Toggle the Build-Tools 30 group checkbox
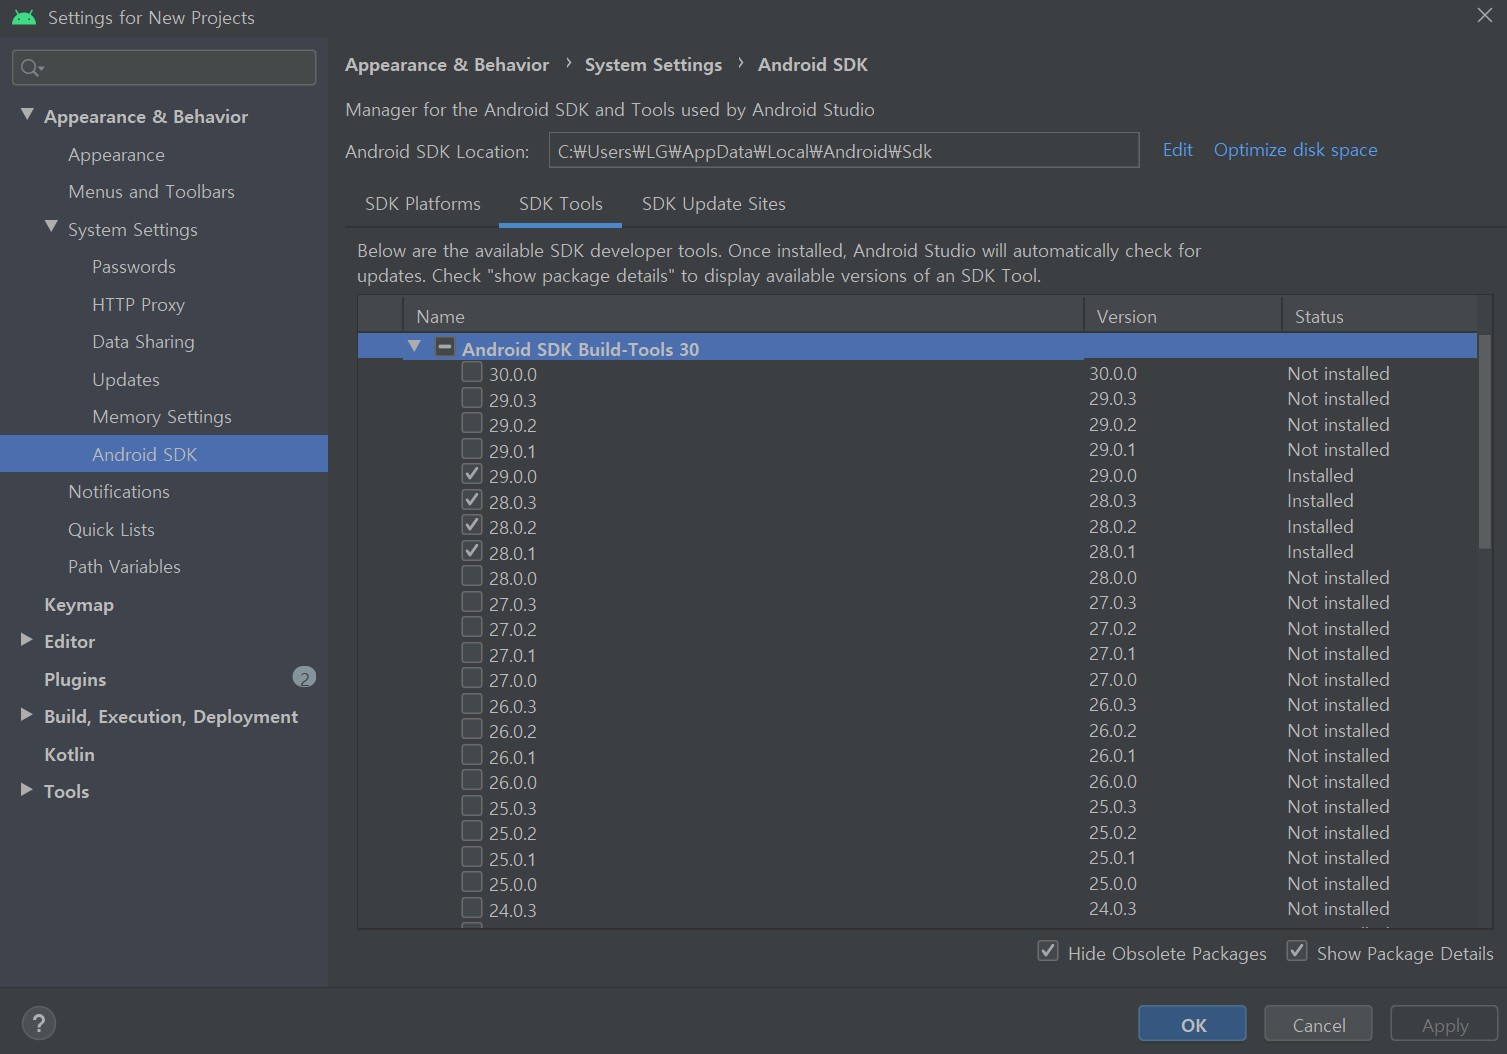Viewport: 1507px width, 1054px height. coord(445,347)
